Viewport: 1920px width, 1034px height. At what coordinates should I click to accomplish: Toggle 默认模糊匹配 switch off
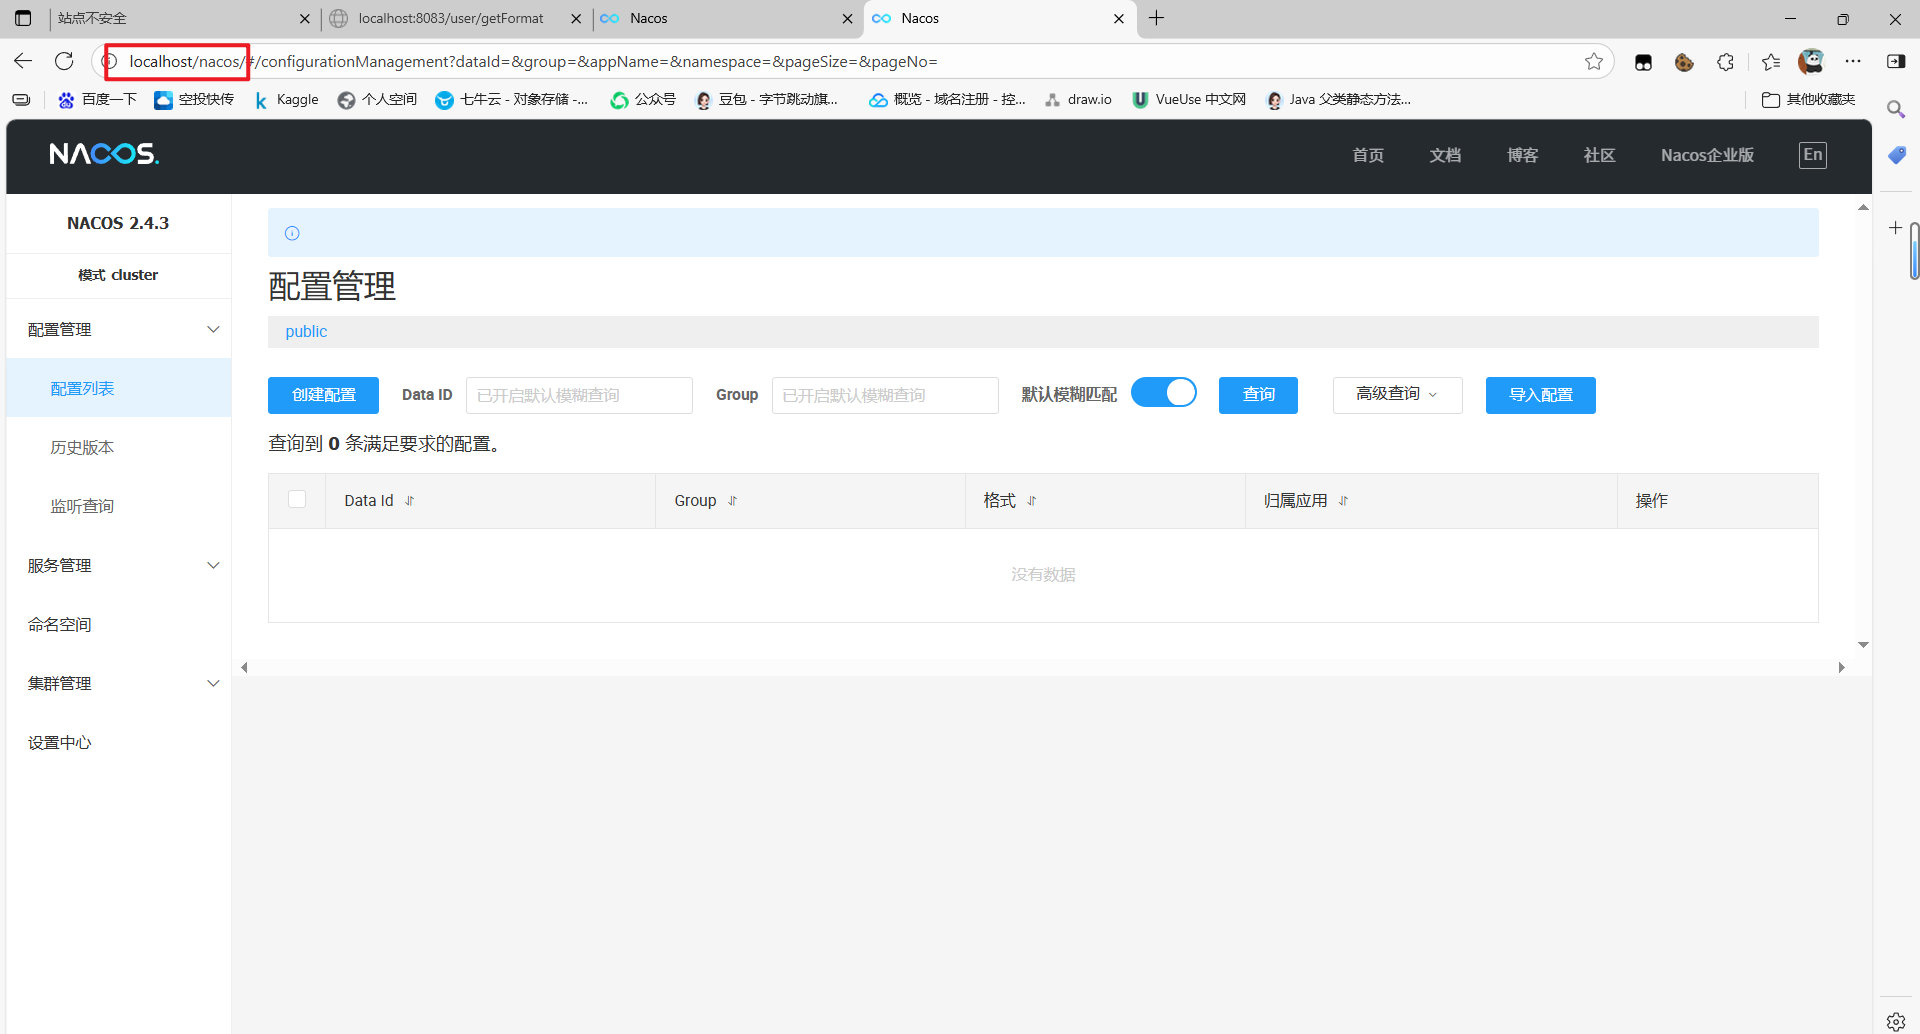(1164, 393)
